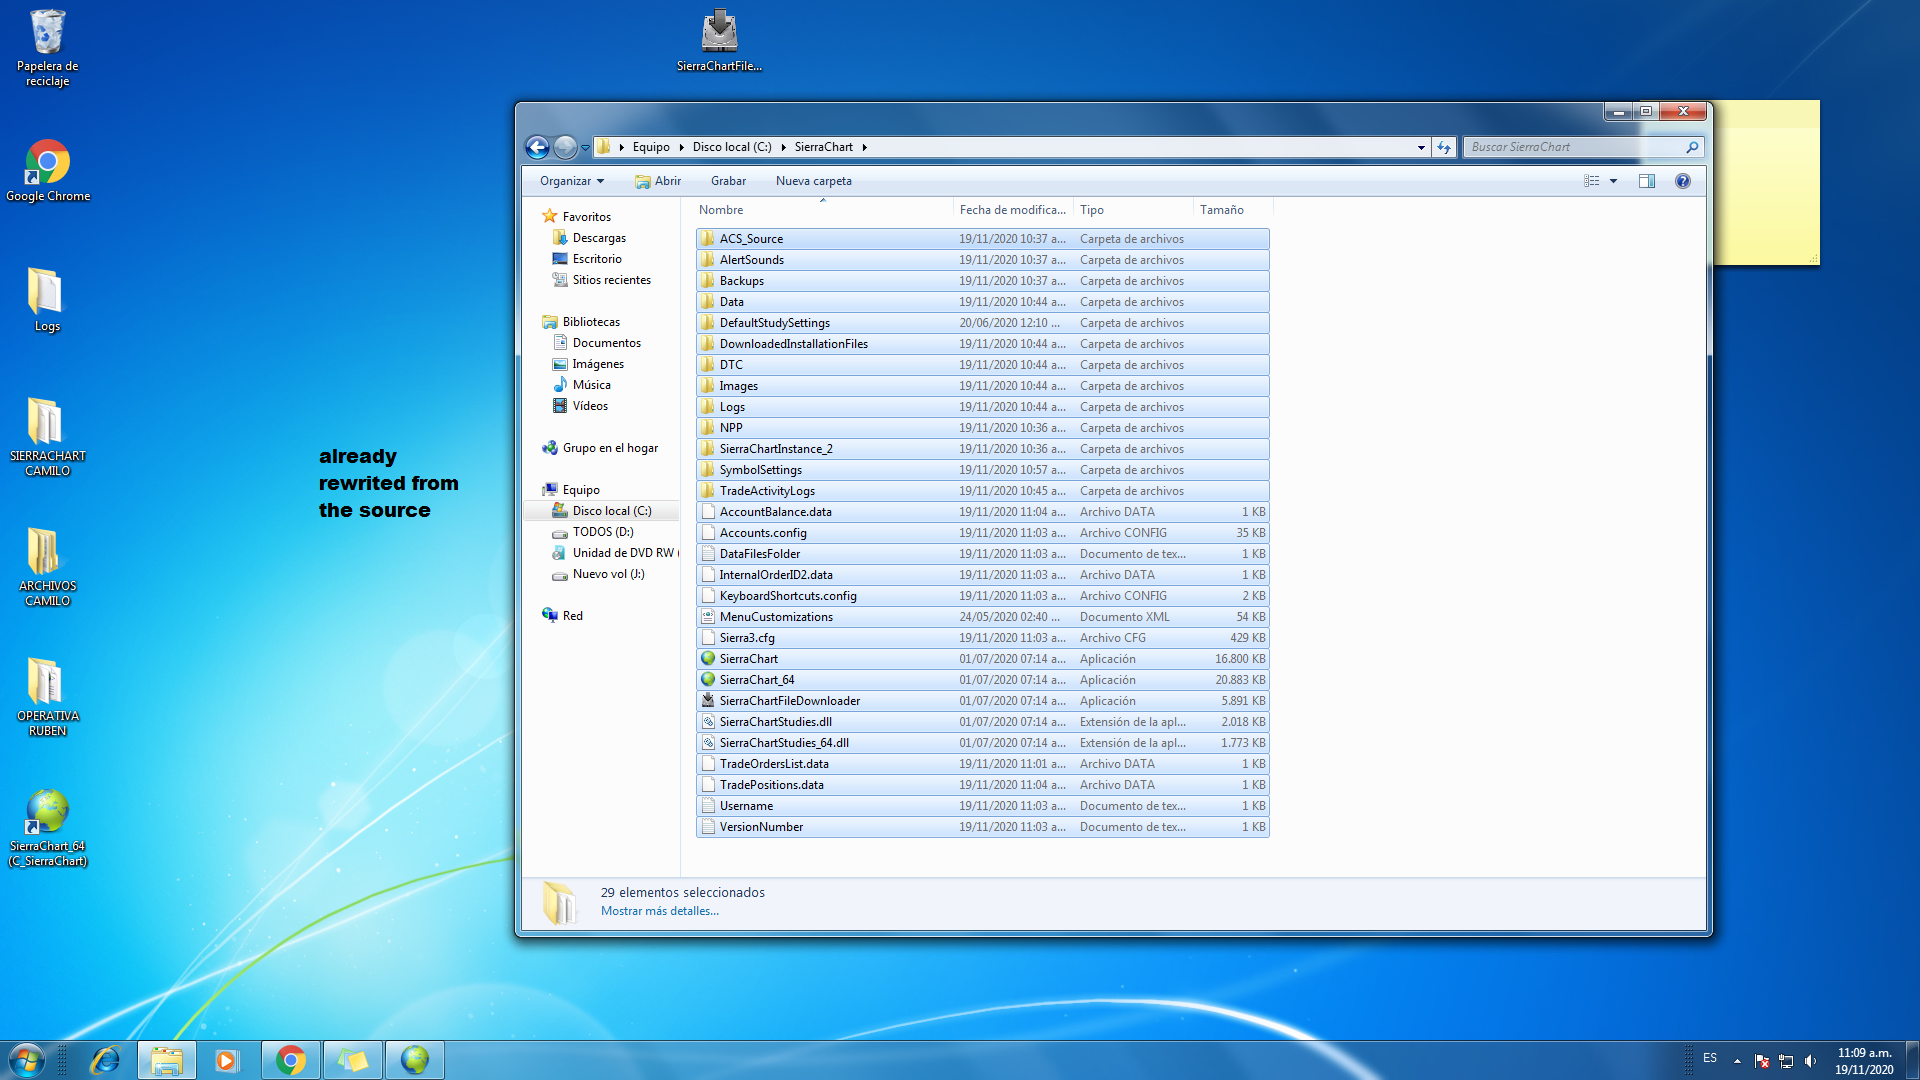Click the Equipo breadcrumb in address bar

click(x=651, y=147)
